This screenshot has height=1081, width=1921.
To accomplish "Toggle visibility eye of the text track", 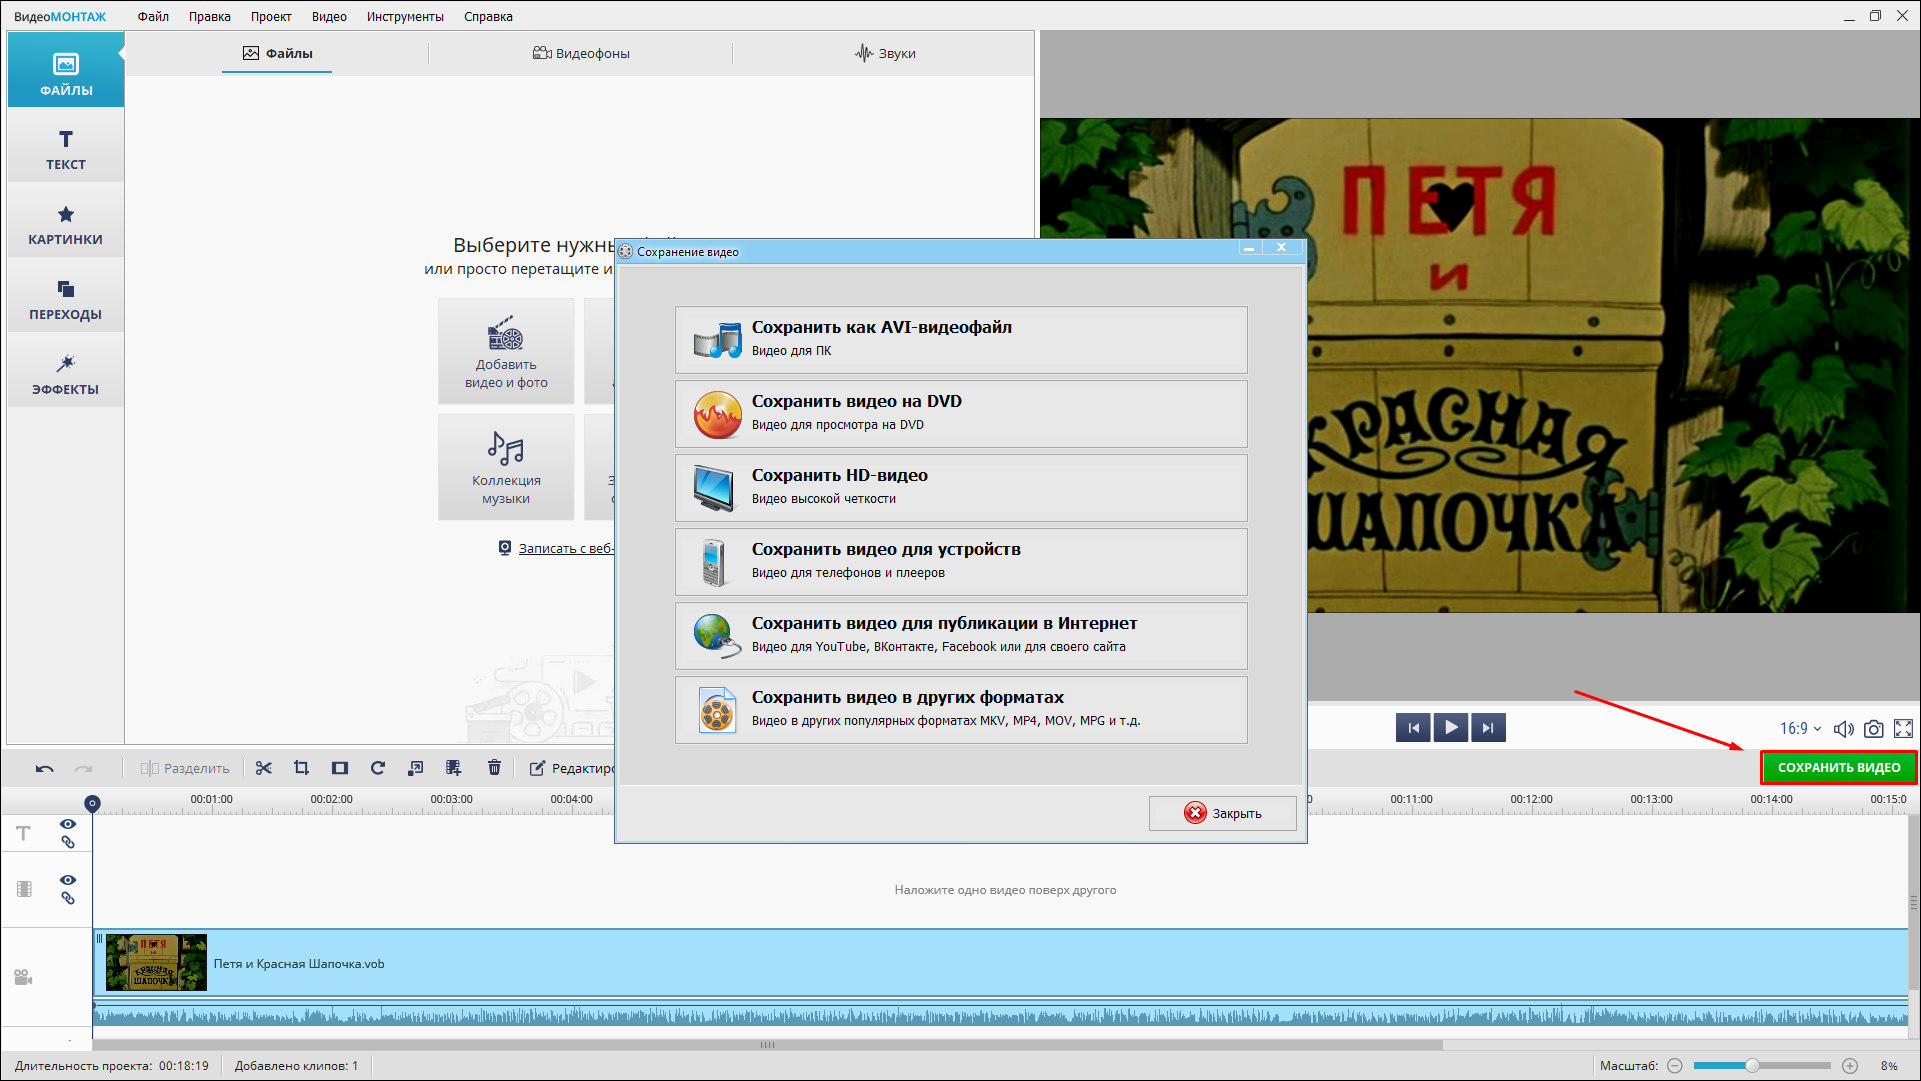I will pos(68,824).
